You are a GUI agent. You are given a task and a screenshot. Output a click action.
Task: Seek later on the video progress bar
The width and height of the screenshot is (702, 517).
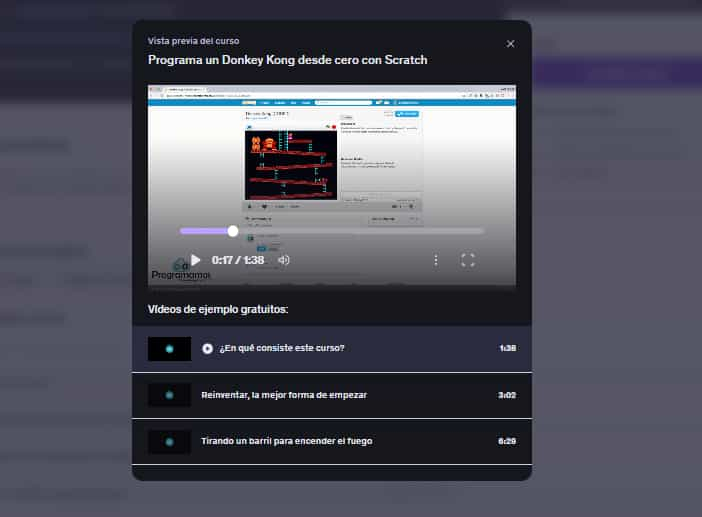point(360,231)
